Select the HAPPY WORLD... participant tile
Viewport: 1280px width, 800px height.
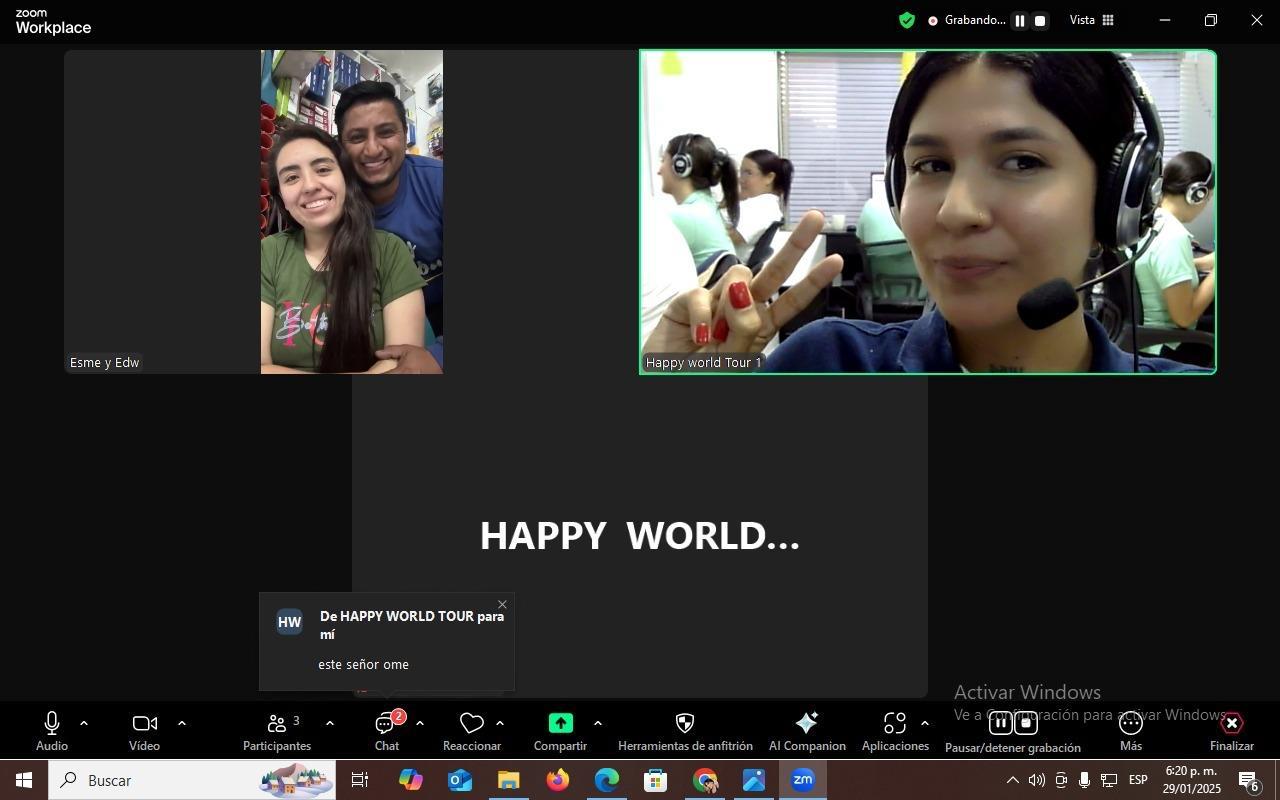(x=640, y=536)
